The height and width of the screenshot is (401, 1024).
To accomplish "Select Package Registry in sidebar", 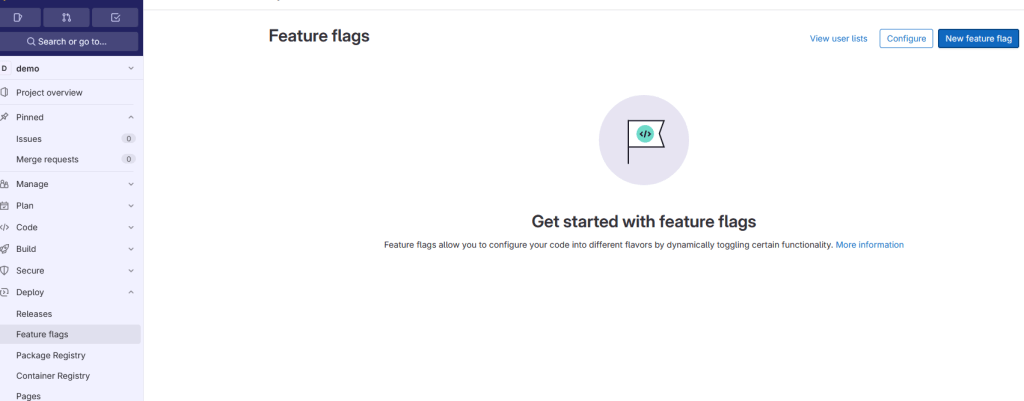I will tap(50, 355).
